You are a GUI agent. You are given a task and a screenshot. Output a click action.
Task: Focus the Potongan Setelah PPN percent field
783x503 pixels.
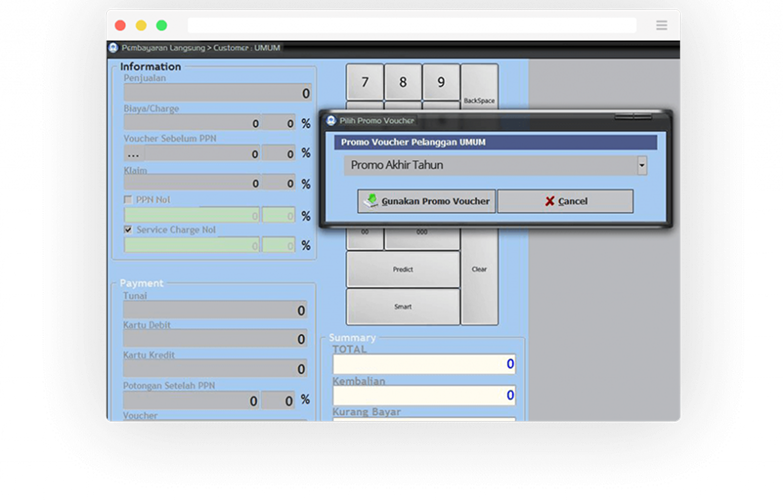(x=278, y=400)
